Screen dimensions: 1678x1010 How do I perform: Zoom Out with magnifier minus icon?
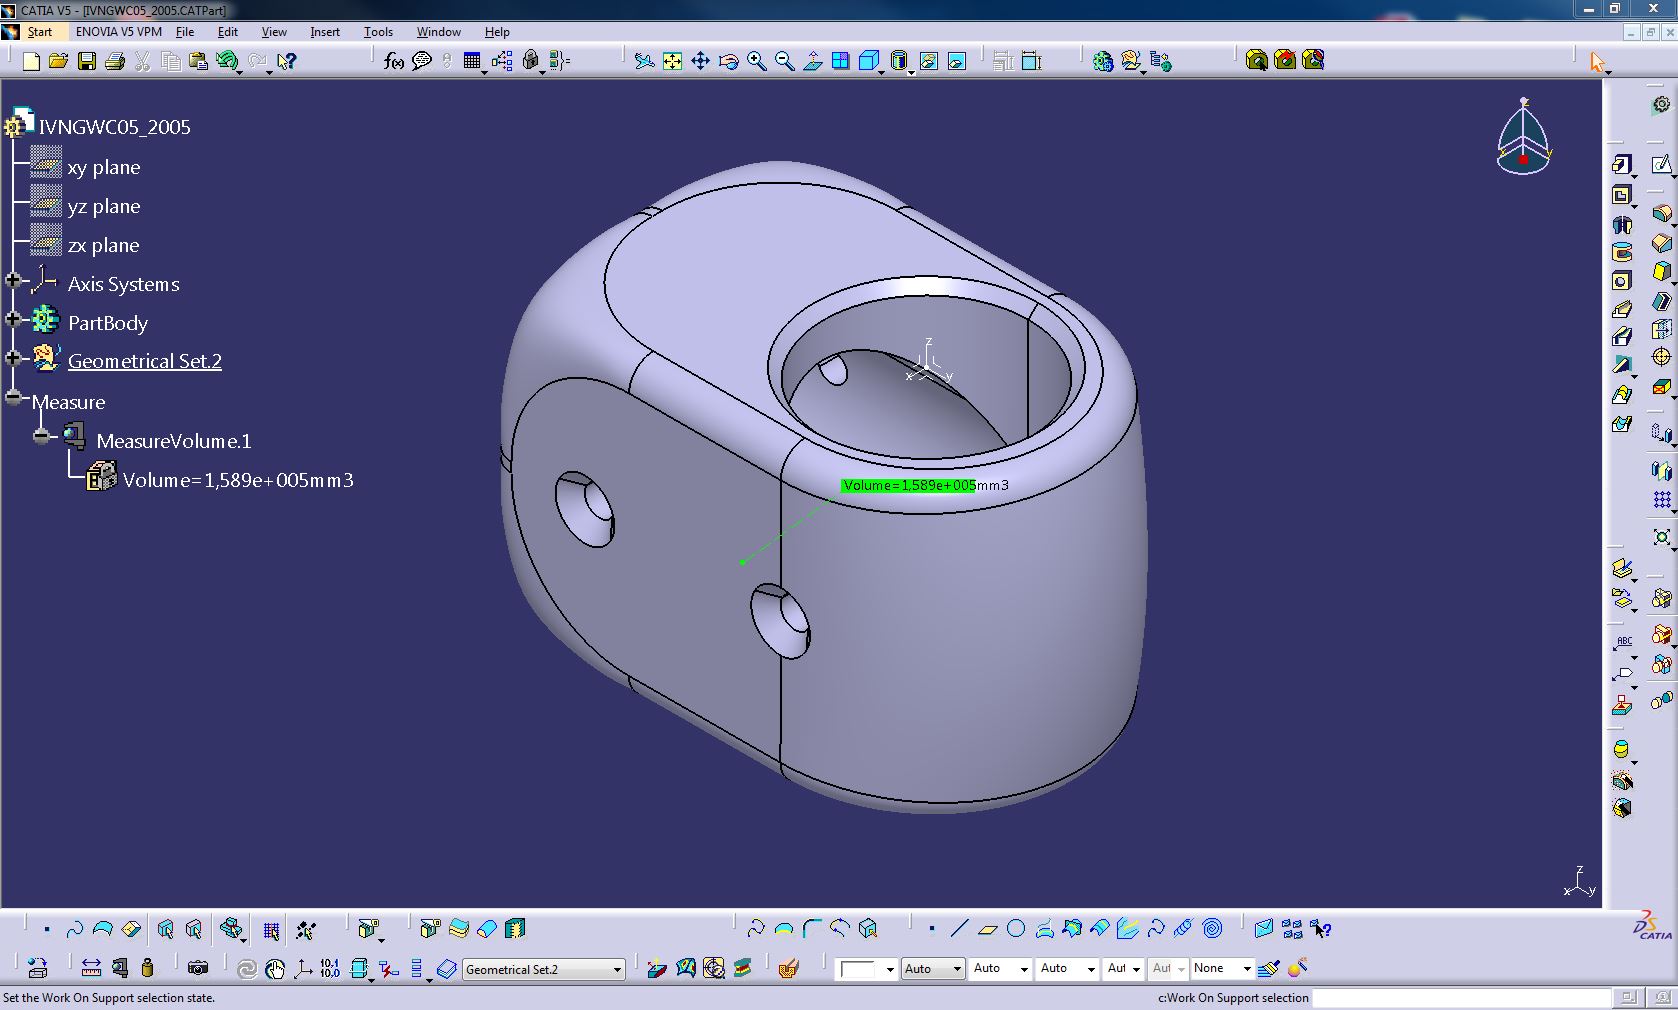(785, 61)
